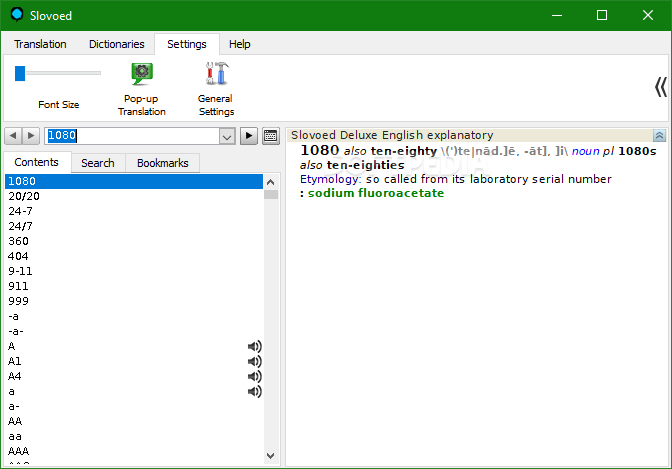
Task: Click the translate play arrow button
Action: (x=249, y=136)
